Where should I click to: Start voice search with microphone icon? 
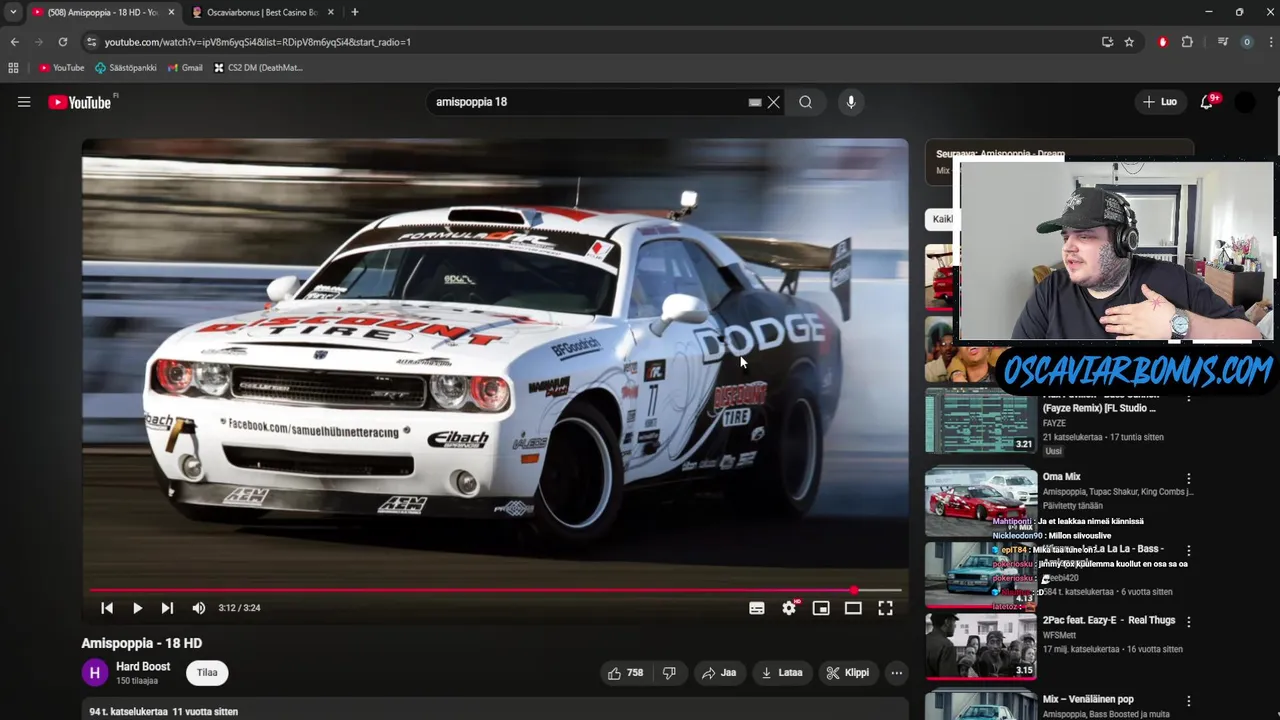(x=851, y=102)
